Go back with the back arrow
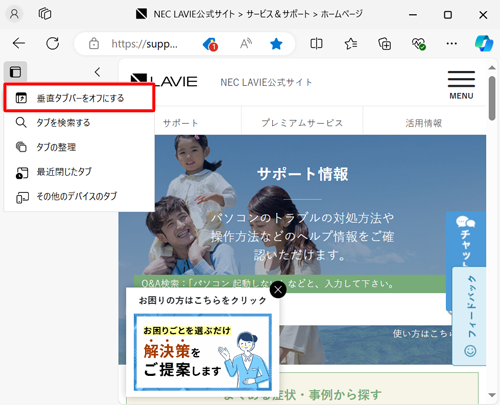The width and height of the screenshot is (500, 405). (x=19, y=43)
